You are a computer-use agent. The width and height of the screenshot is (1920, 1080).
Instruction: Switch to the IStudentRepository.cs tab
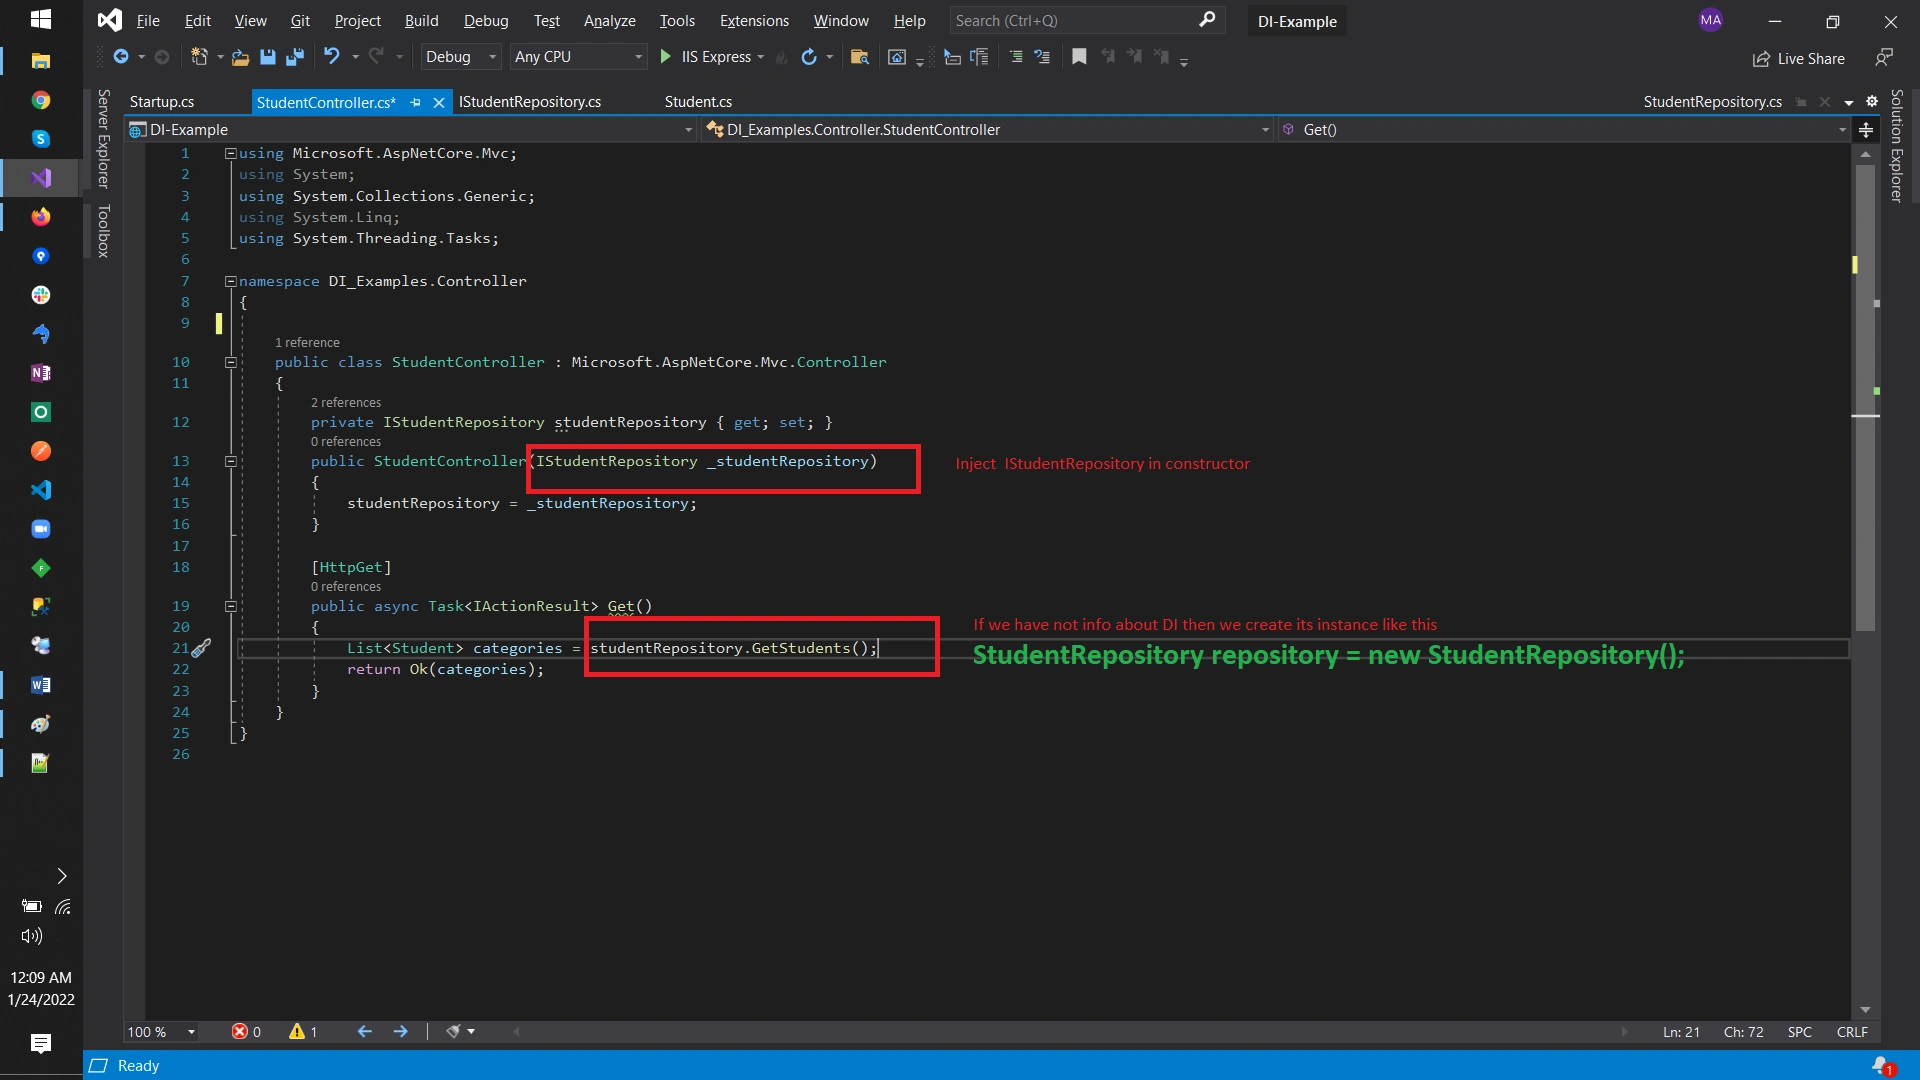pyautogui.click(x=530, y=102)
